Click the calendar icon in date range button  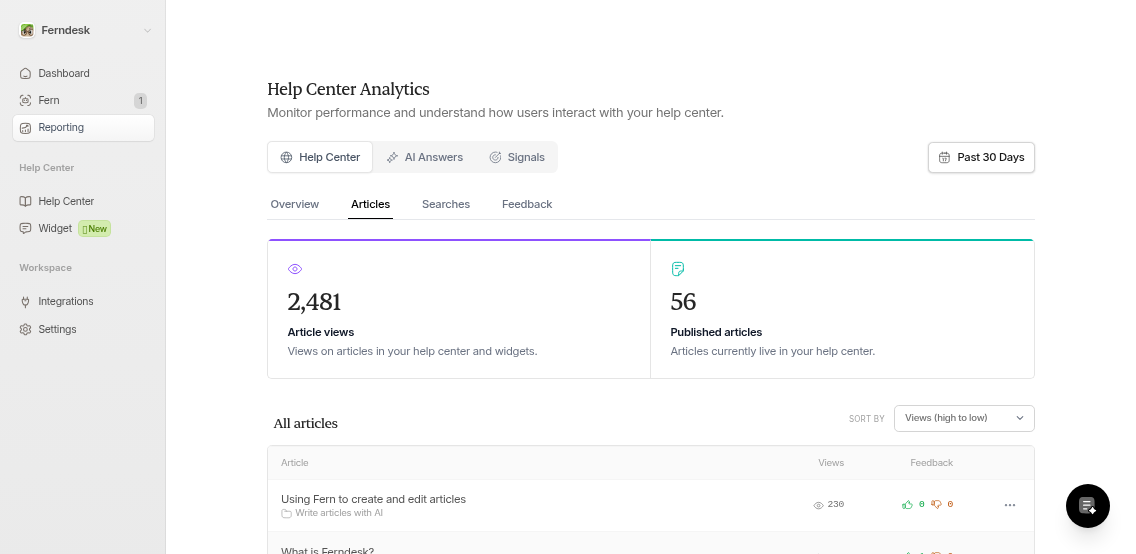click(945, 158)
